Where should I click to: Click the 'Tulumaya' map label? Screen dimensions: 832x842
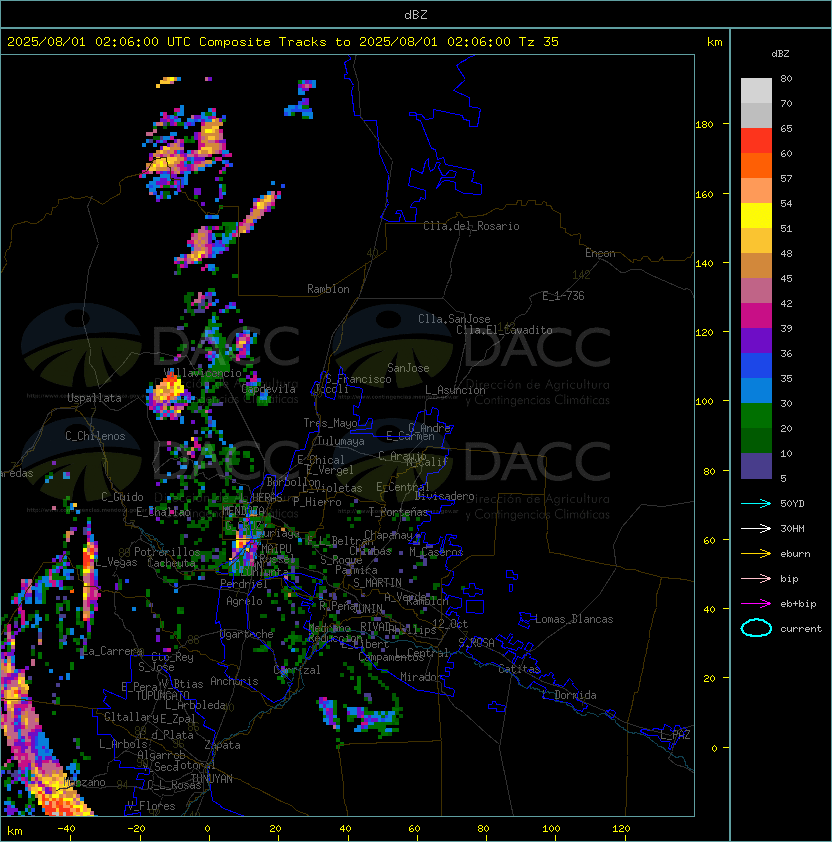[341, 441]
